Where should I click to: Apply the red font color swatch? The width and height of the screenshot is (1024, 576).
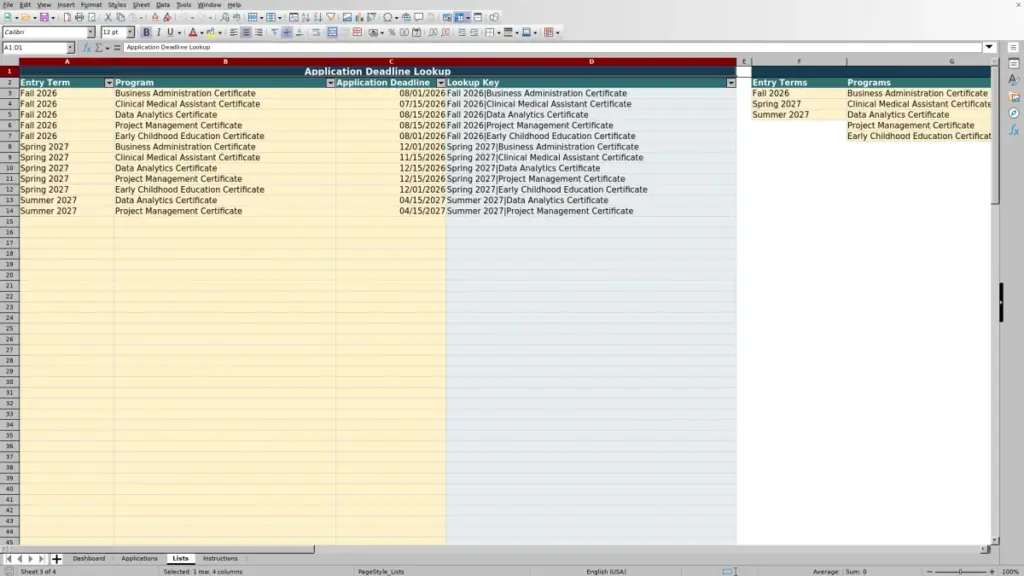point(193,32)
